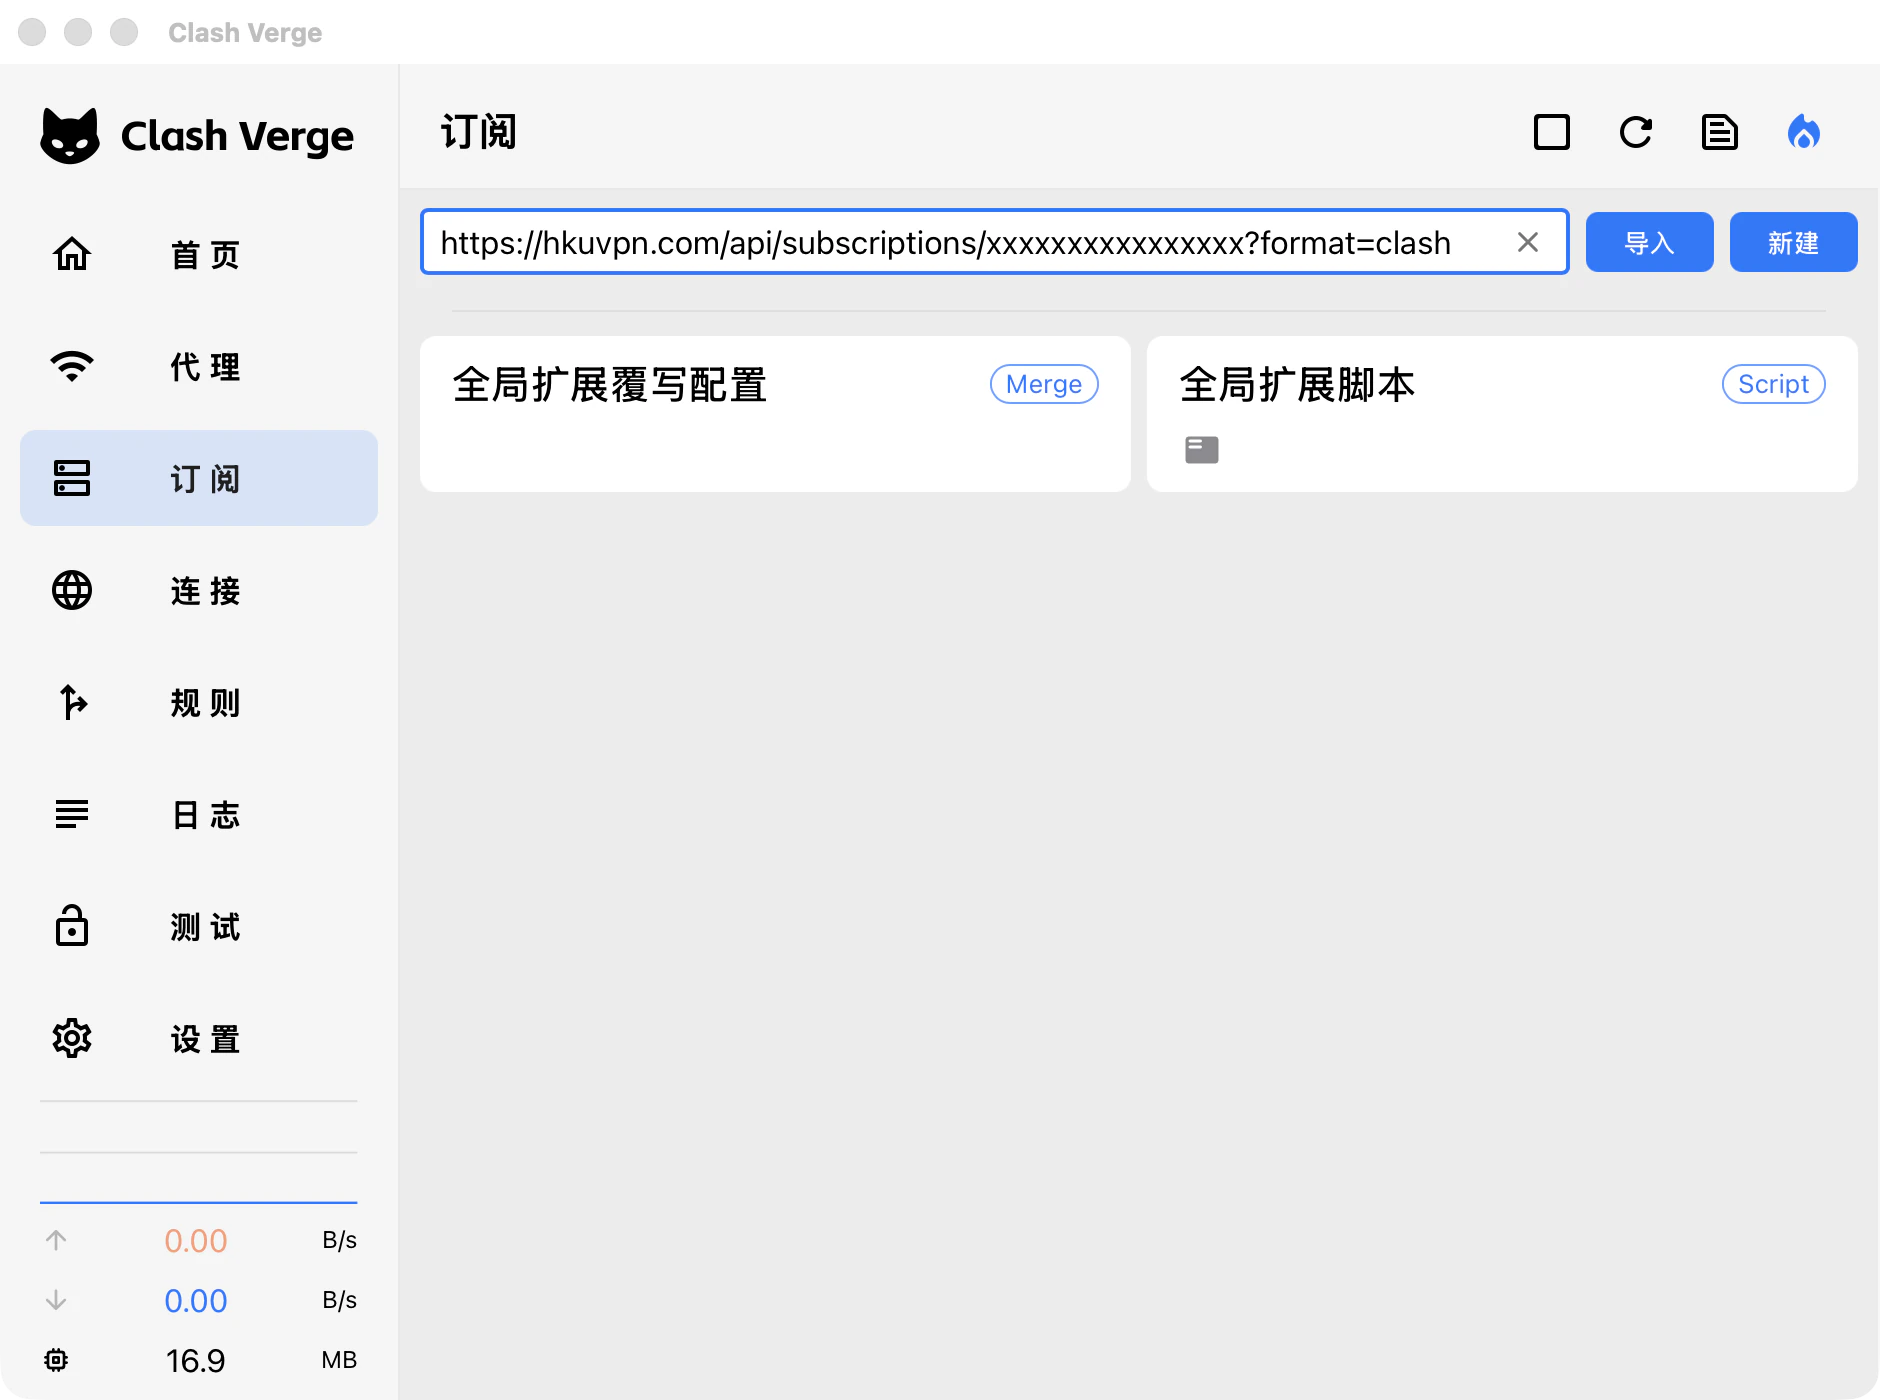Viewport: 1880px width, 1400px height.
Task: Click the 新建 new profile button
Action: [1794, 242]
